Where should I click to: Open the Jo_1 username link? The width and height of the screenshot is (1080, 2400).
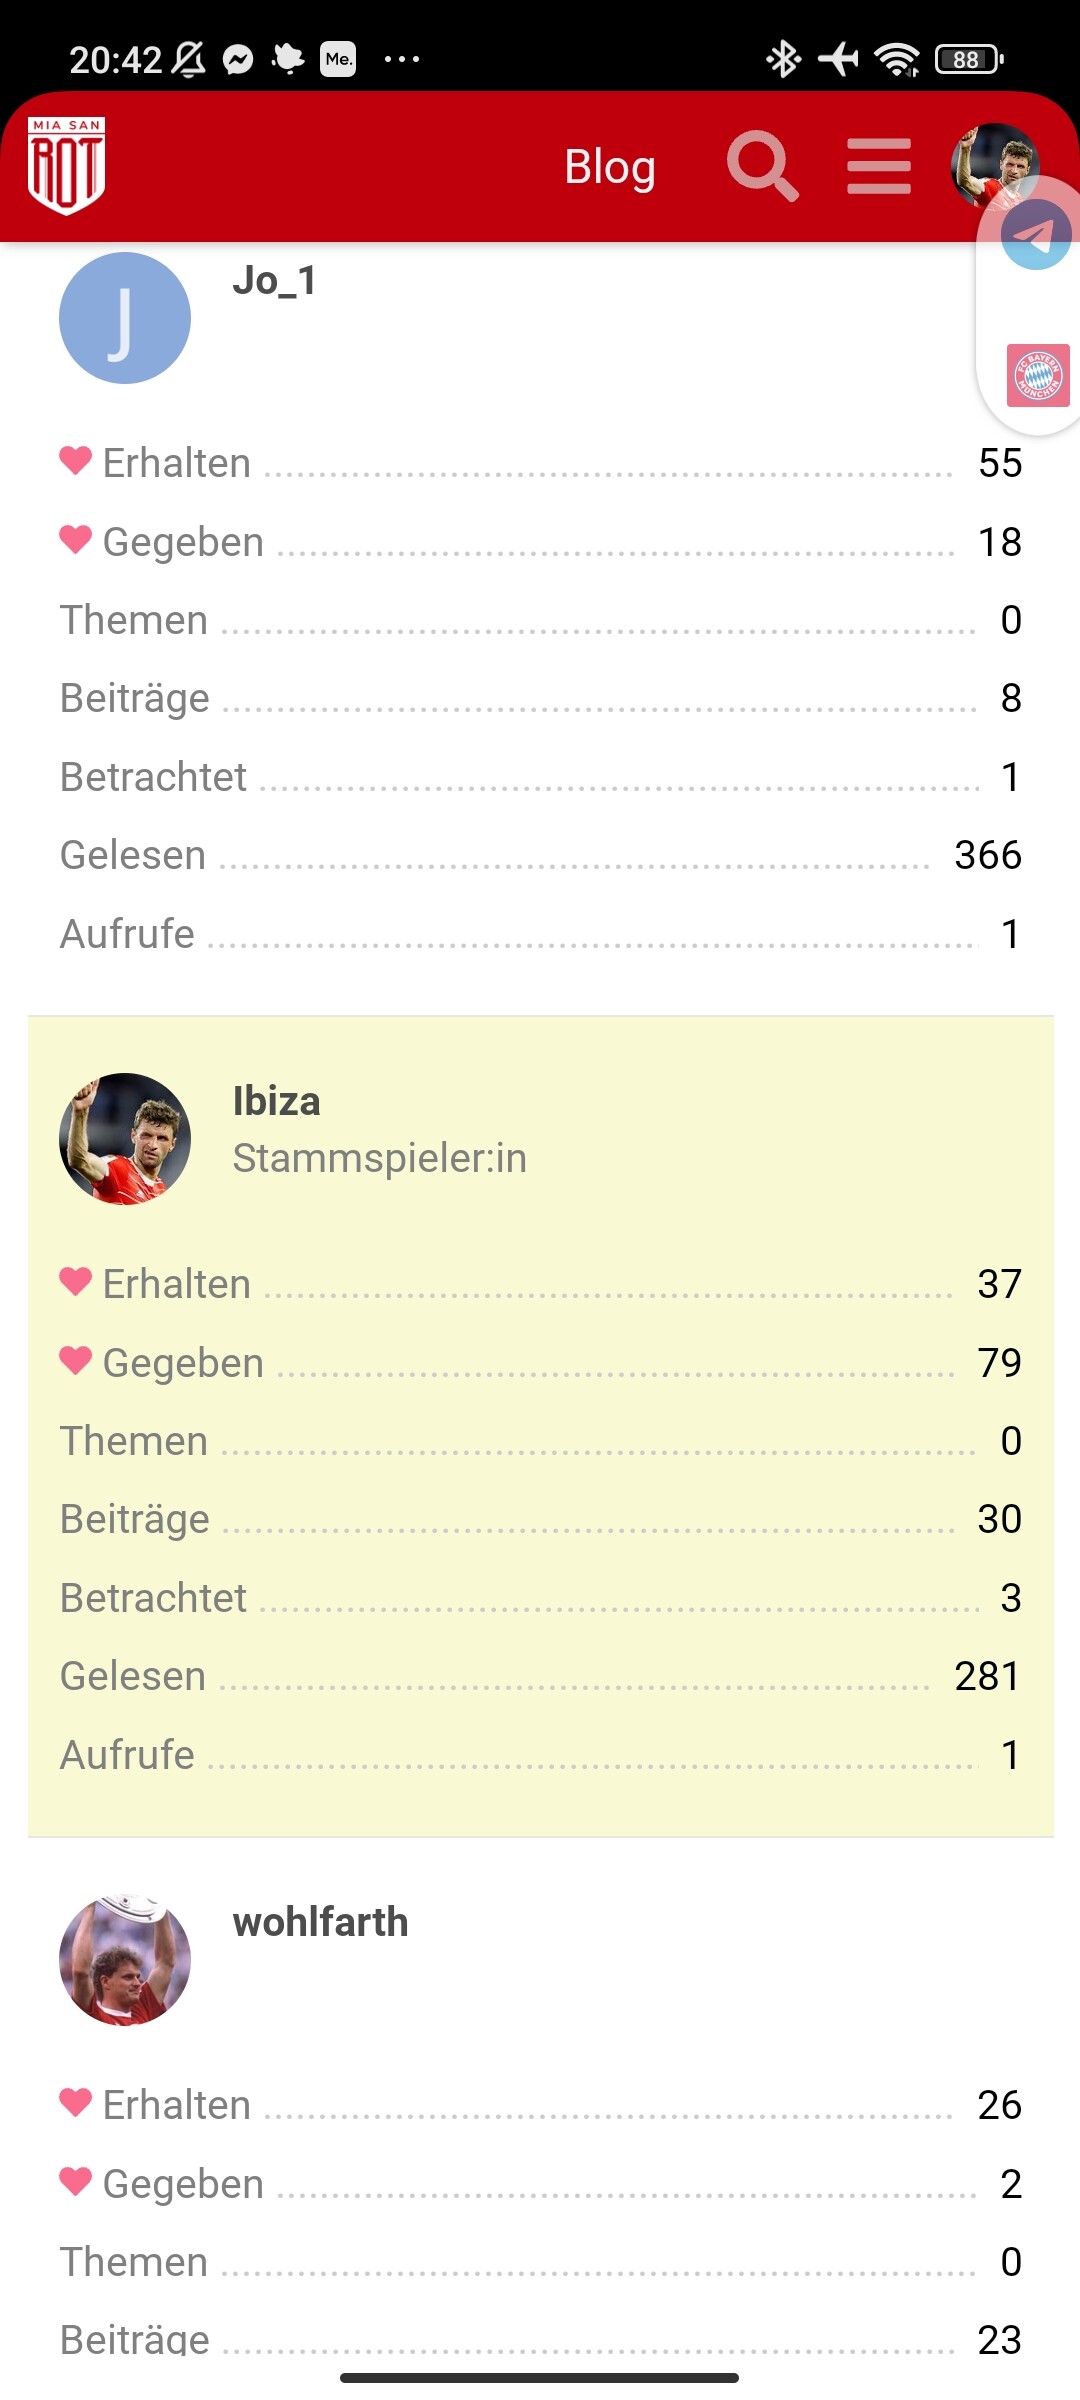(275, 281)
